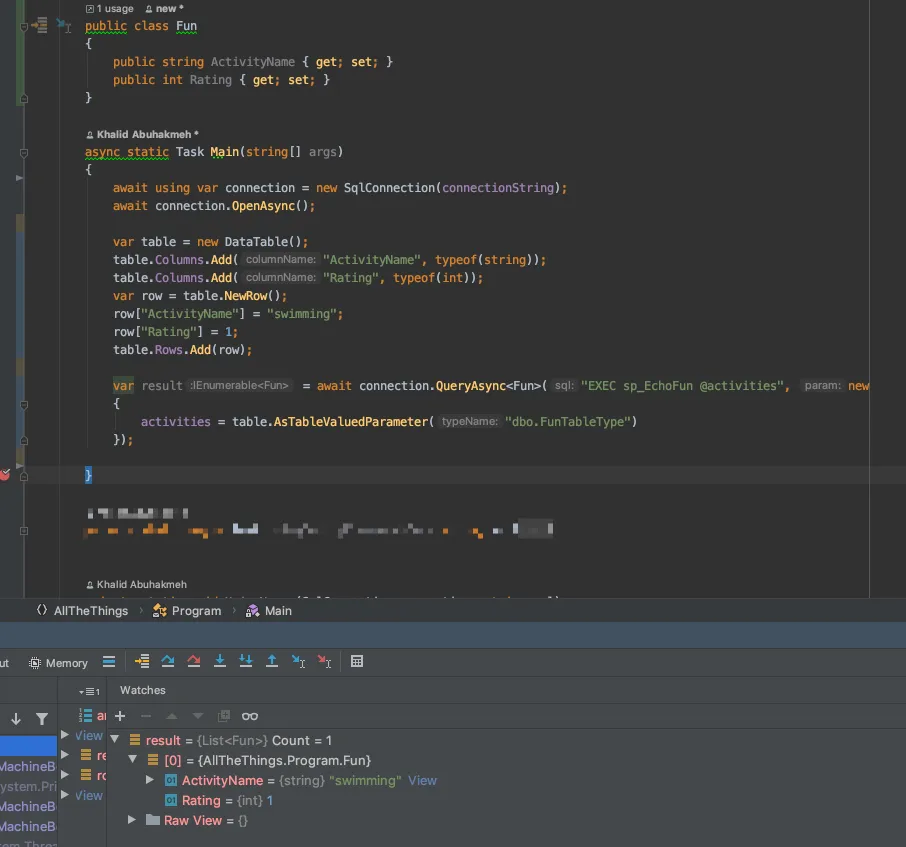Fold the anonymous object block below QueryAsync
The width and height of the screenshot is (906, 847).
click(x=24, y=405)
